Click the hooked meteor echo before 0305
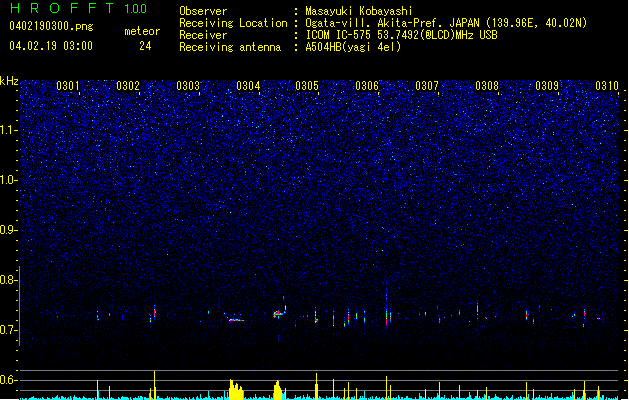Viewport: 629px width, 400px height. (279, 312)
